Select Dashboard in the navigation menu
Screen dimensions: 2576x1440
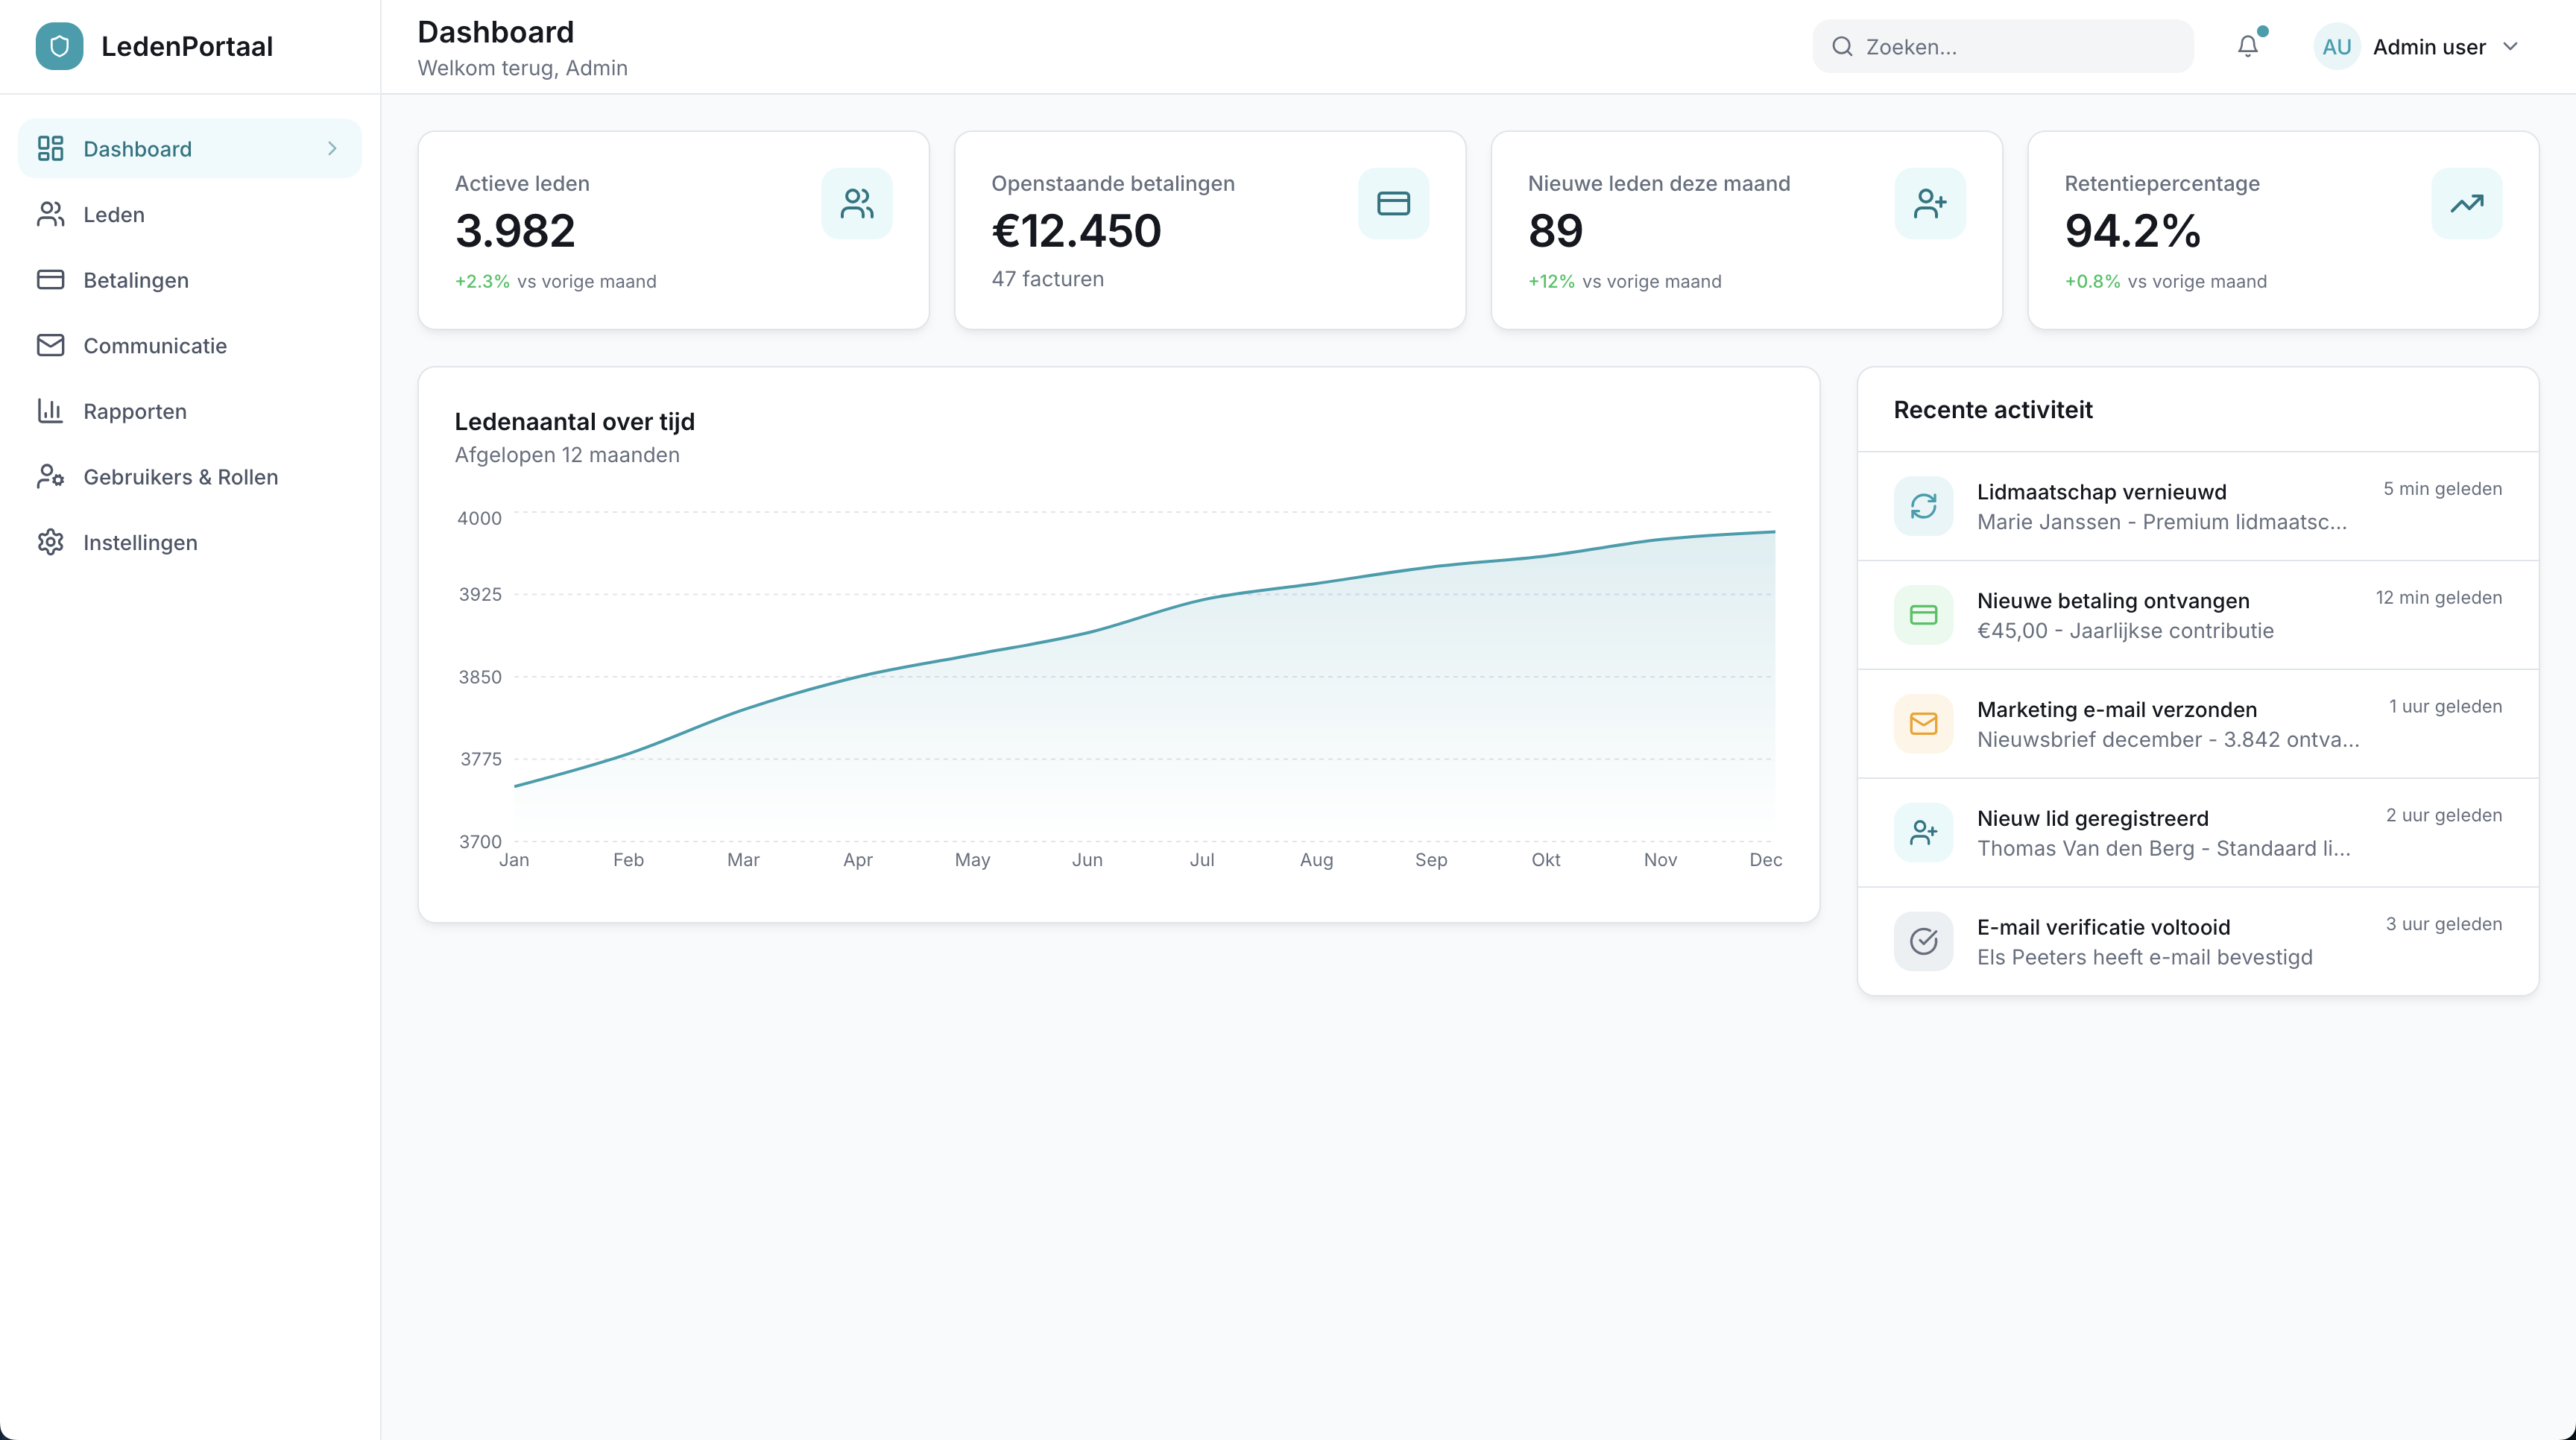(x=137, y=148)
